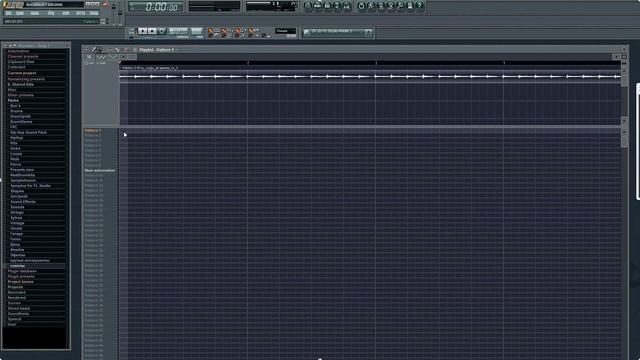Collapse the Packs folder
Image resolution: width=640 pixels, height=360 pixels.
click(13, 100)
